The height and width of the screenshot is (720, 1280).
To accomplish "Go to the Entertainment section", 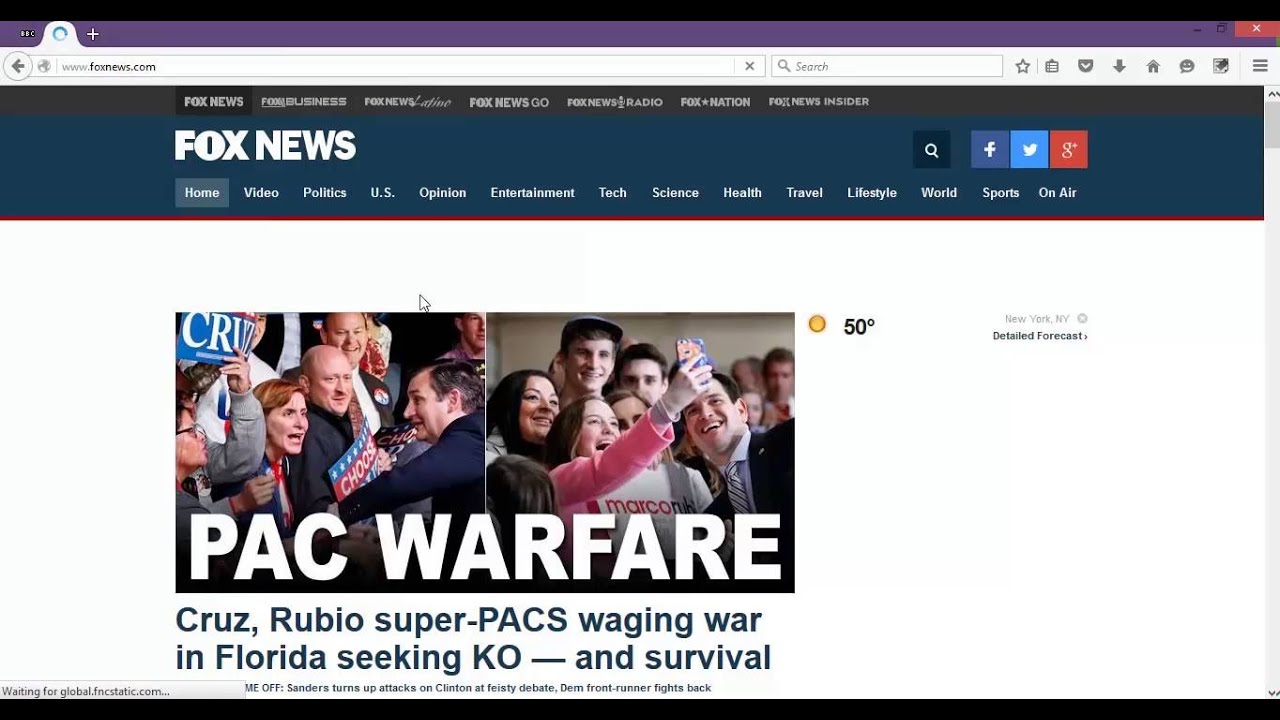I will pos(532,193).
